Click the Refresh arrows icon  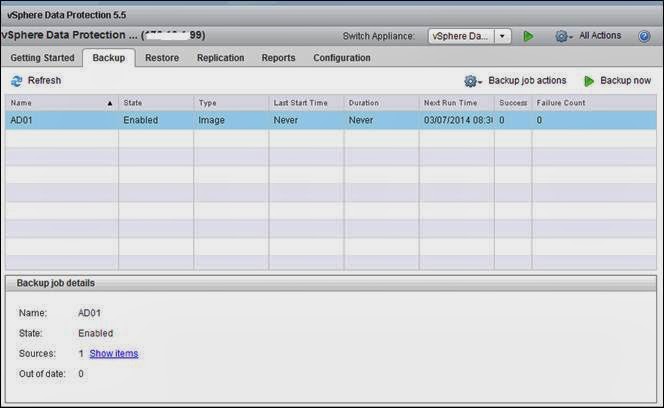(17, 80)
